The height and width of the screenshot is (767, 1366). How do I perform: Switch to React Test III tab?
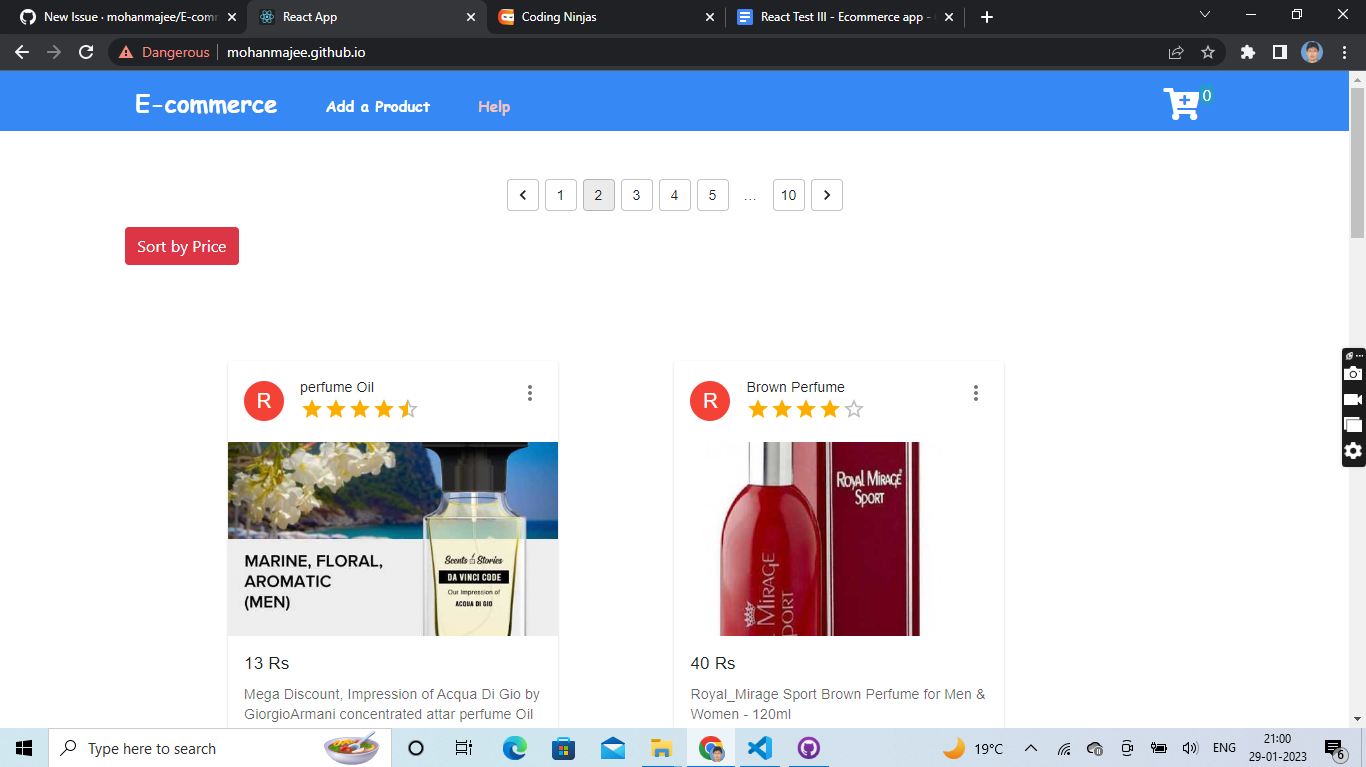[846, 17]
